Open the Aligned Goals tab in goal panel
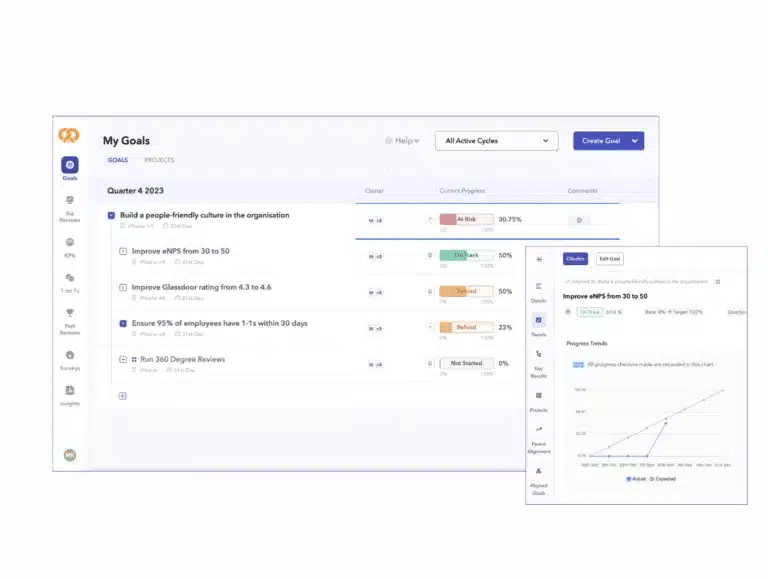This screenshot has height=579, width=768. (538, 482)
